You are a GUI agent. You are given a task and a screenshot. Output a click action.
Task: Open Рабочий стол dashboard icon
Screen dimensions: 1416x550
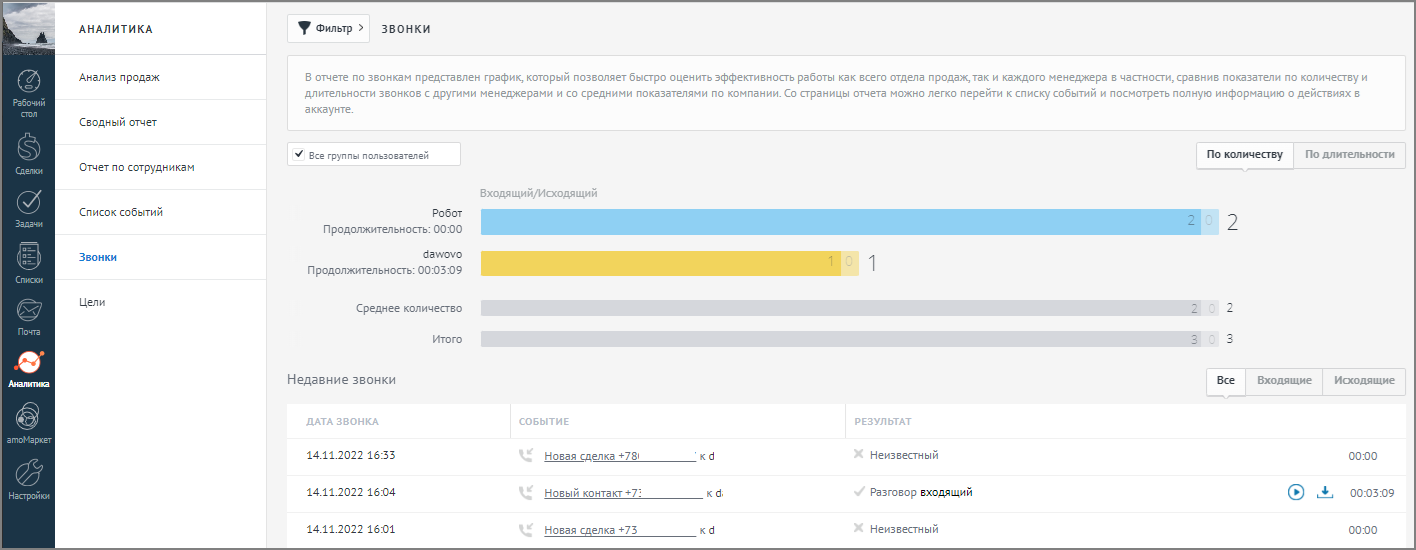pos(28,93)
